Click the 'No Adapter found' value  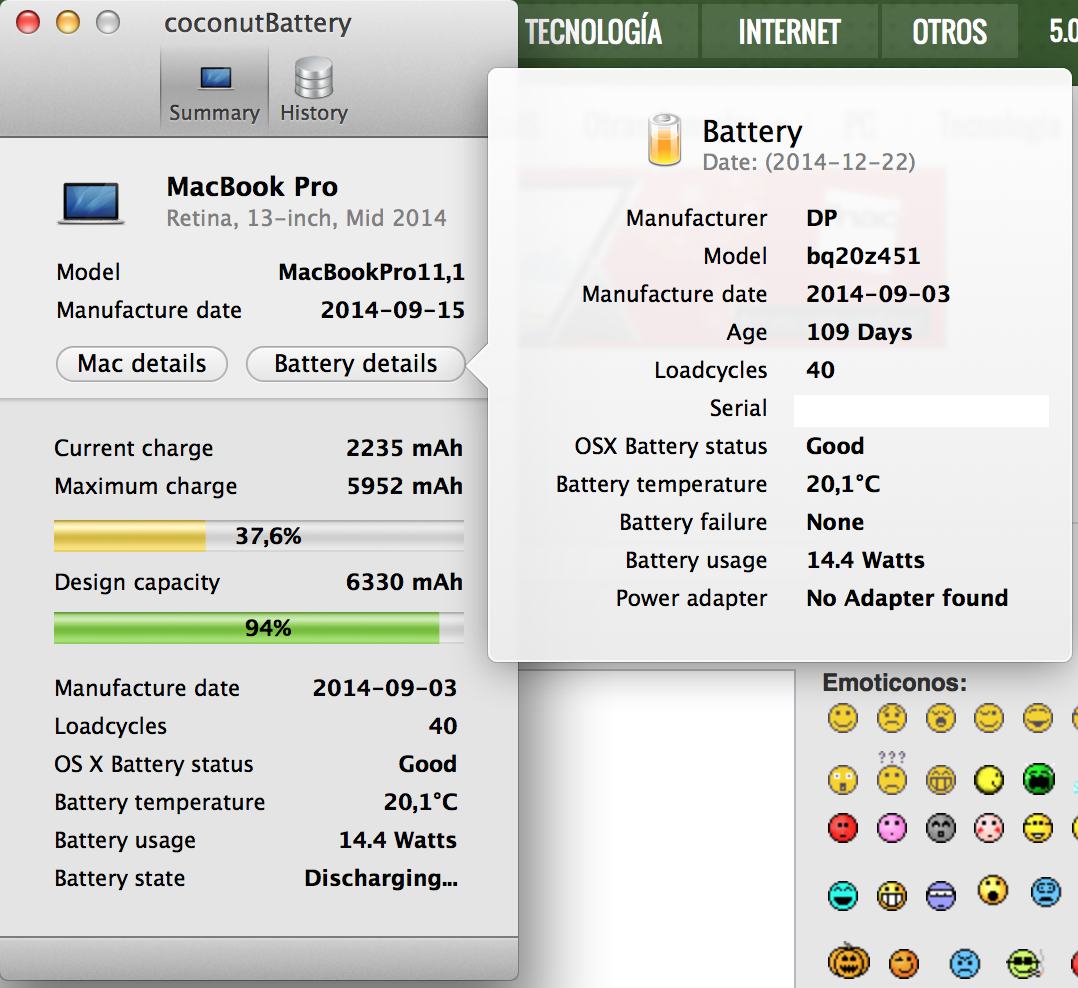[907, 598]
